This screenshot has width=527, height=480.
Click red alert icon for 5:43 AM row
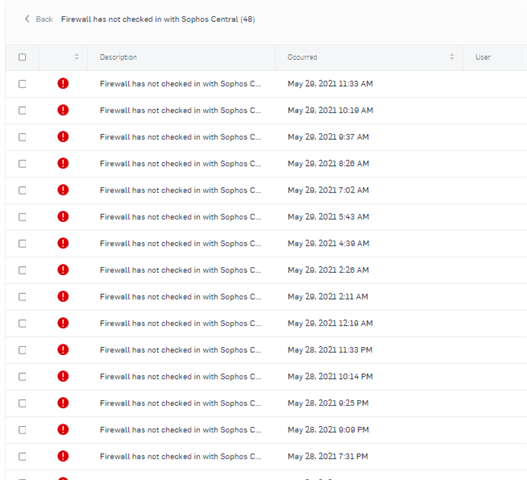63,216
